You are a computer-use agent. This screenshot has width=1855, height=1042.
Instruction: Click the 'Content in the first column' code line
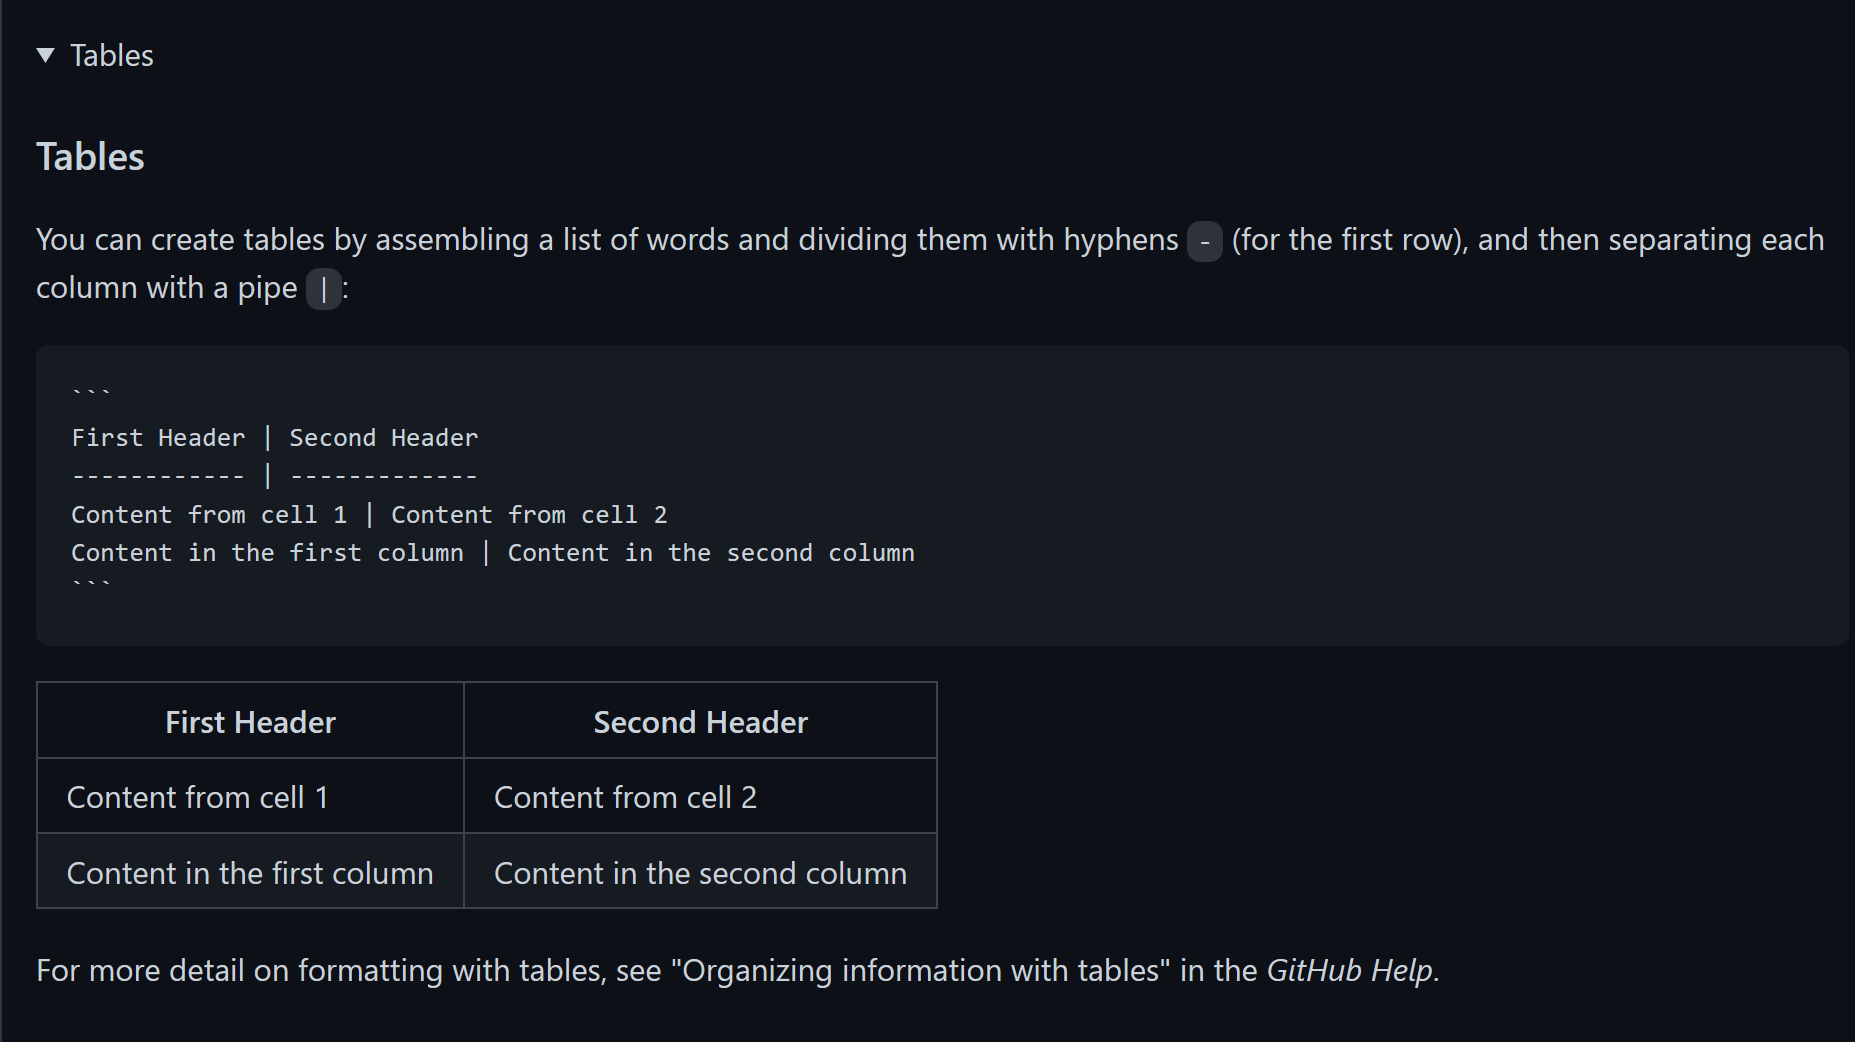tap(493, 553)
